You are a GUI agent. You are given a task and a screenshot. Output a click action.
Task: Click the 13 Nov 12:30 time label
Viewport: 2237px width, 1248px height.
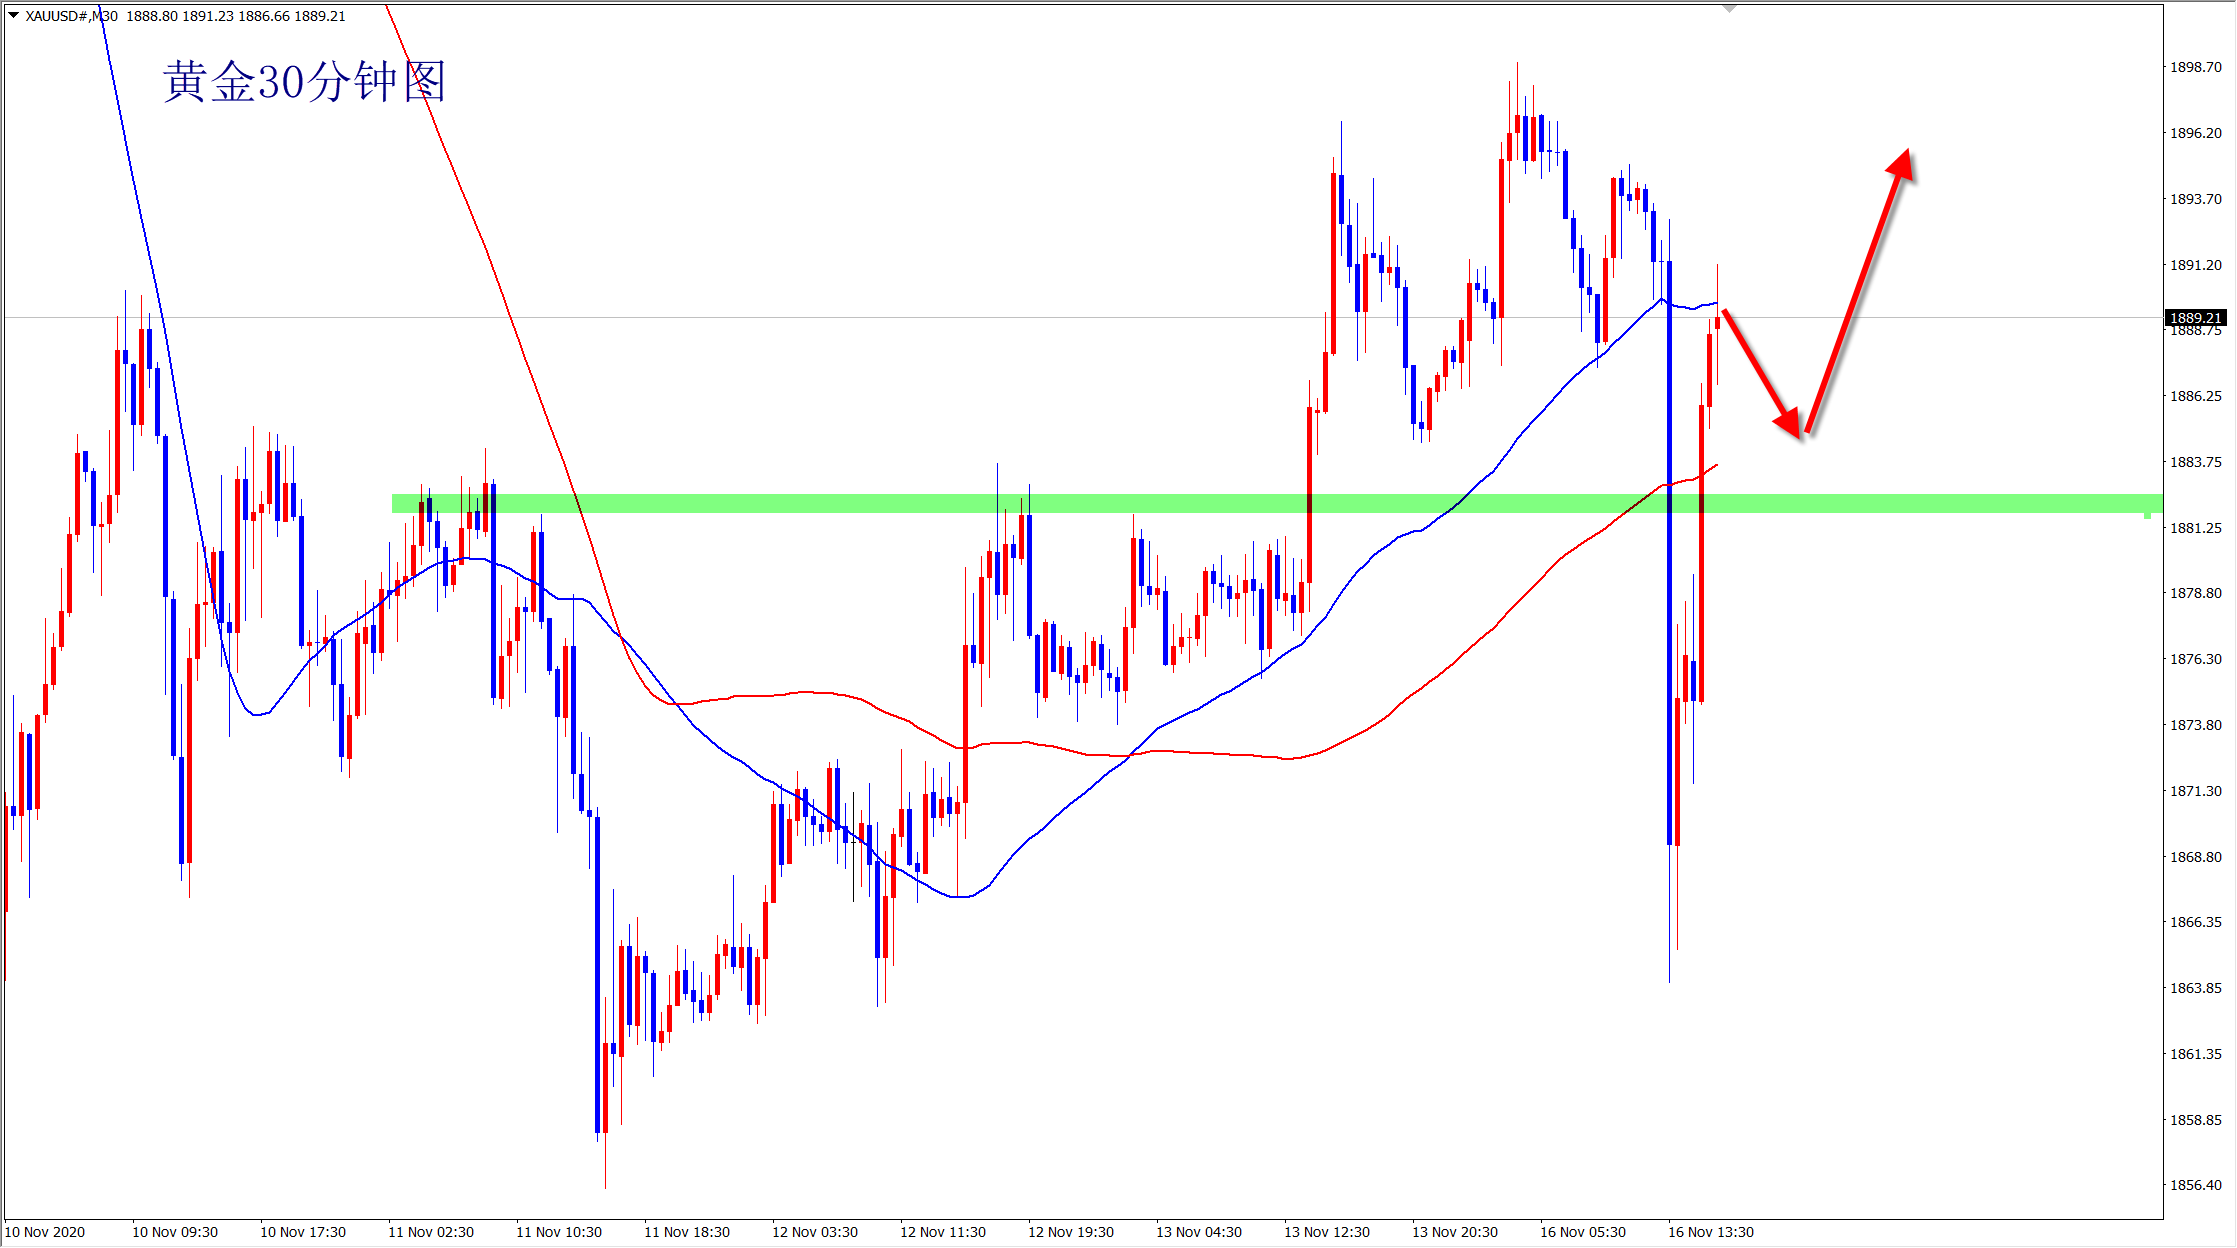click(1326, 1232)
